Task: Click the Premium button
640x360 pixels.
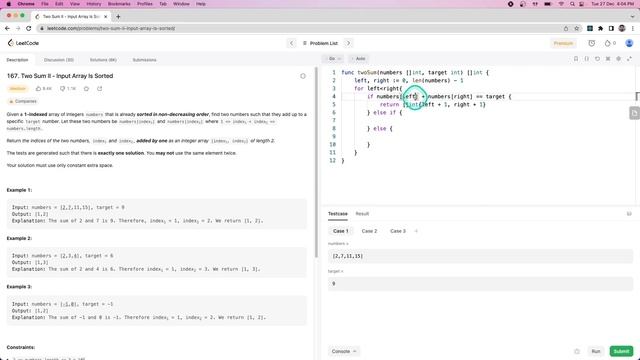Action: (x=563, y=43)
